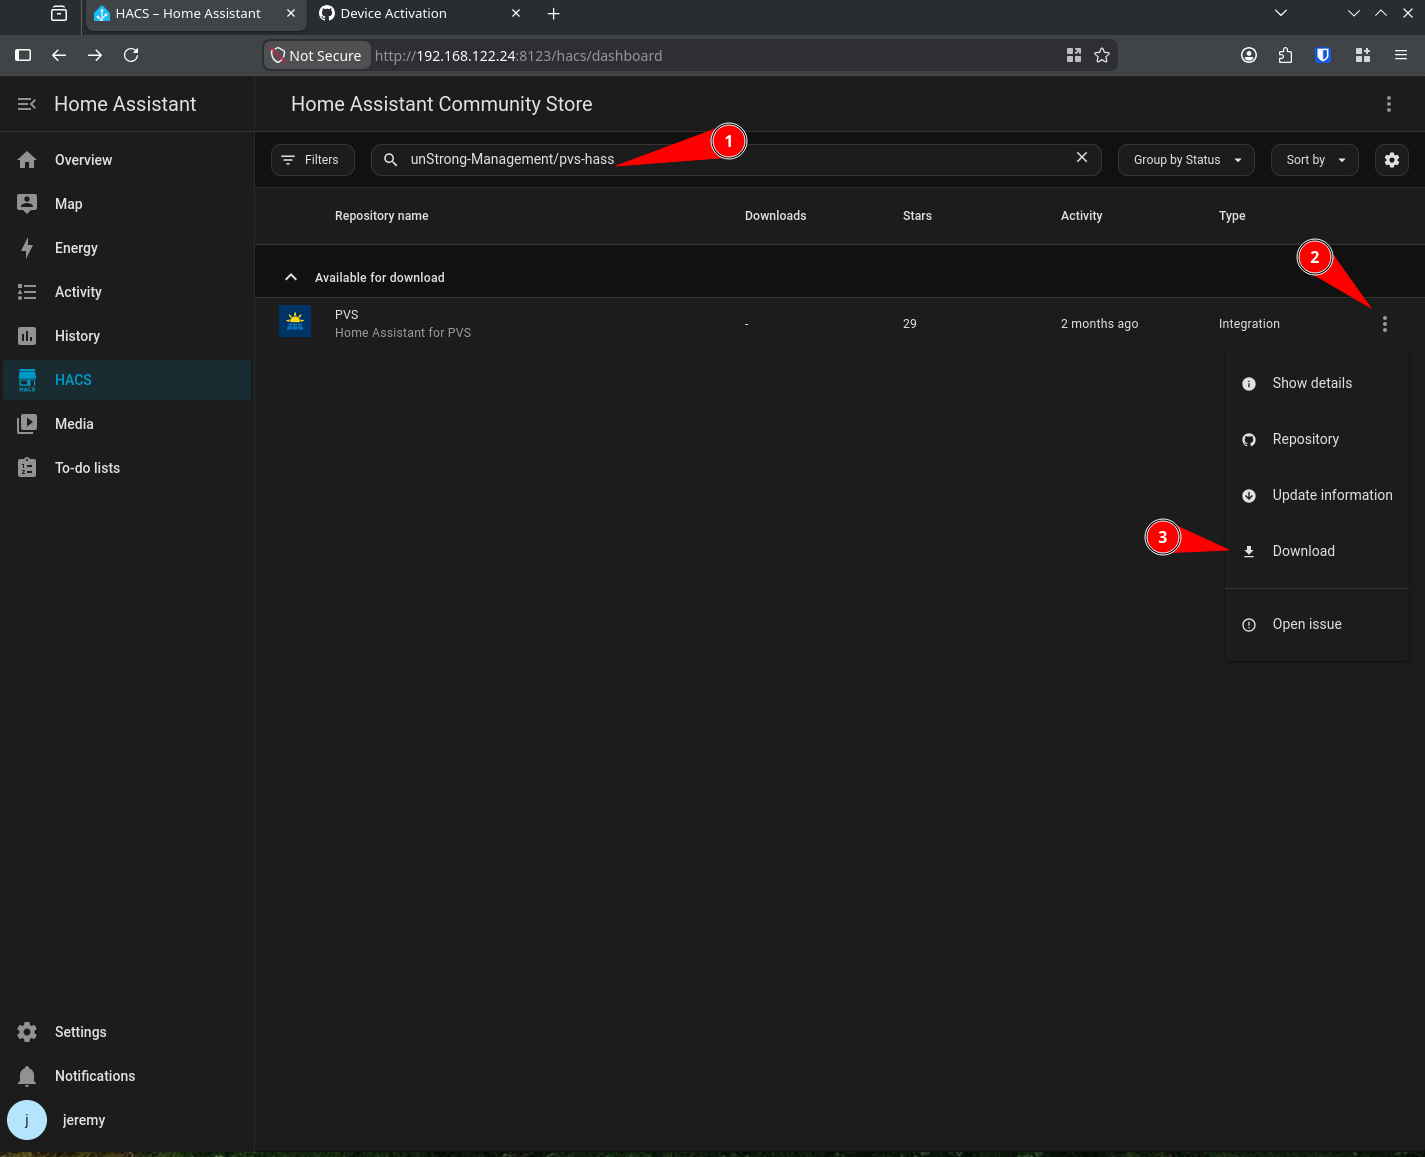Open the browser tab list dropdown

point(1280,13)
